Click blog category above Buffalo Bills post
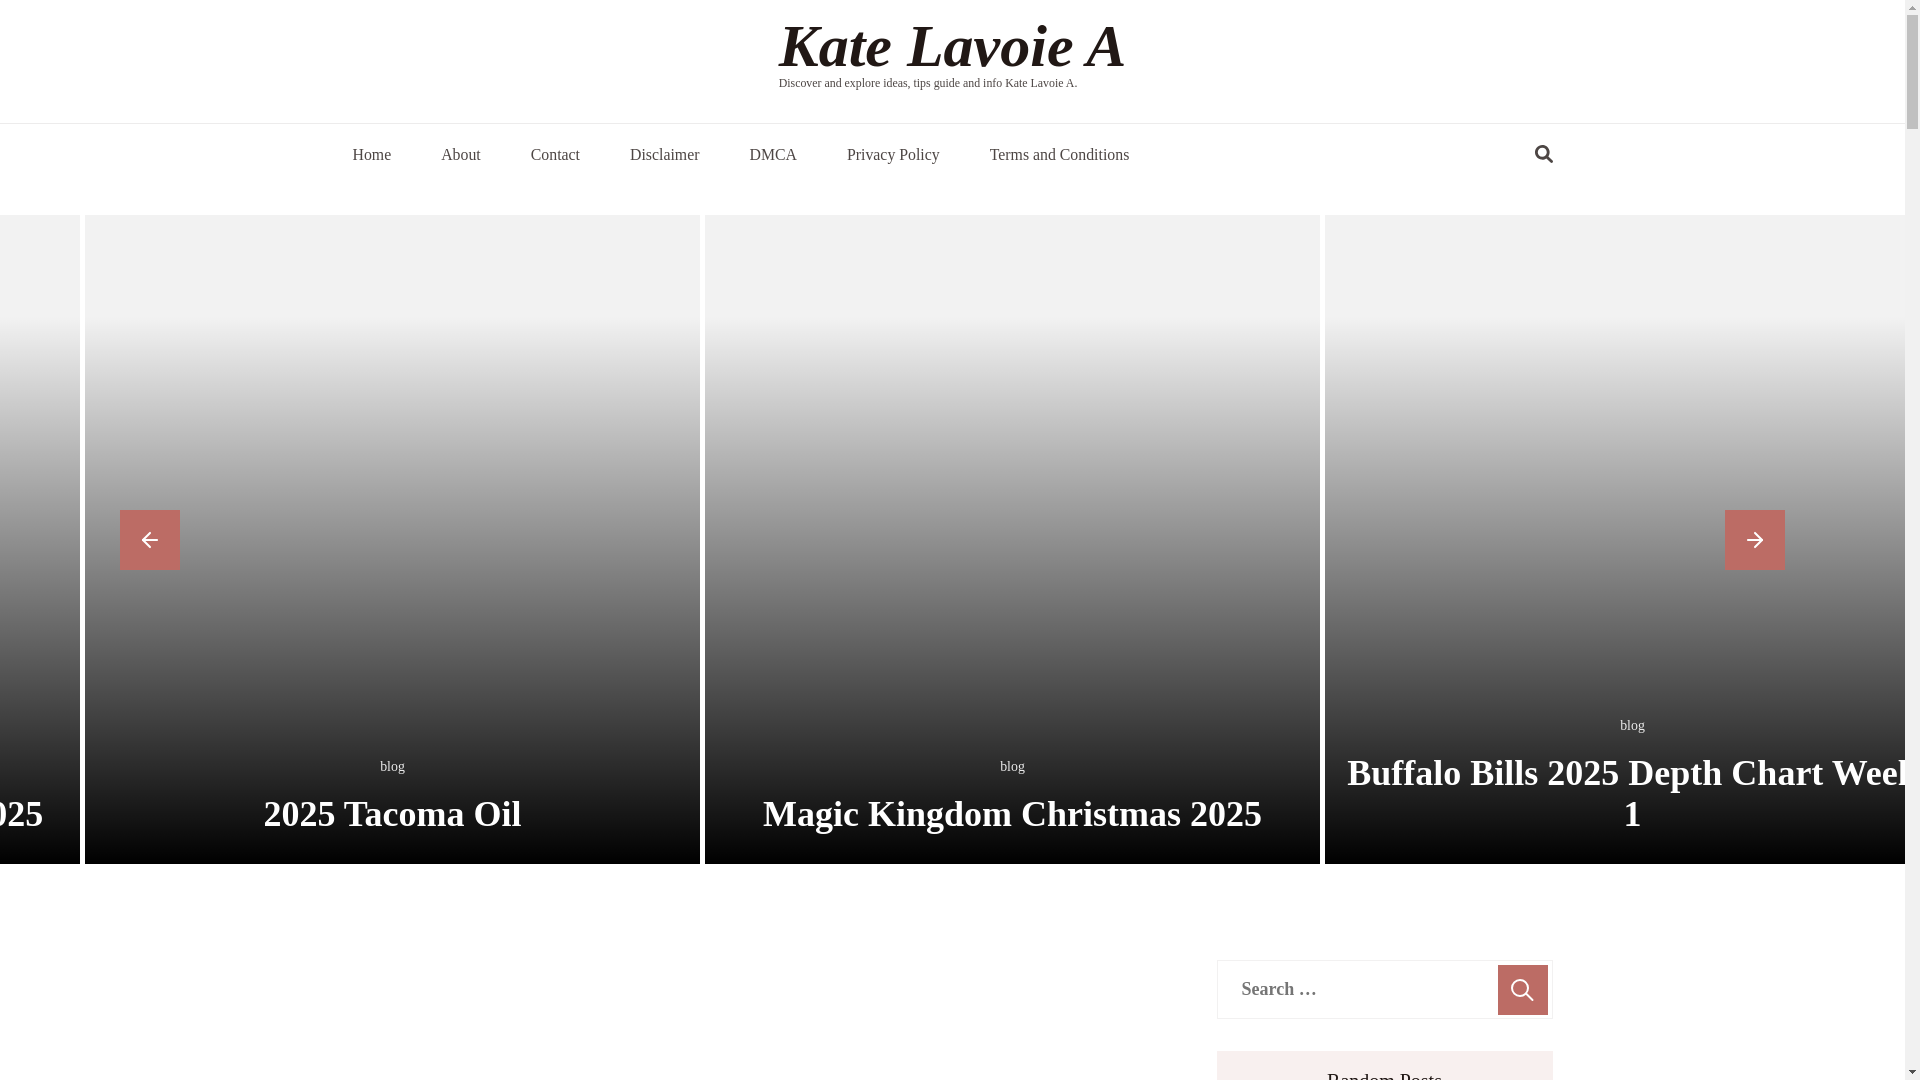Viewport: 1920px width, 1080px height. click(x=1632, y=725)
